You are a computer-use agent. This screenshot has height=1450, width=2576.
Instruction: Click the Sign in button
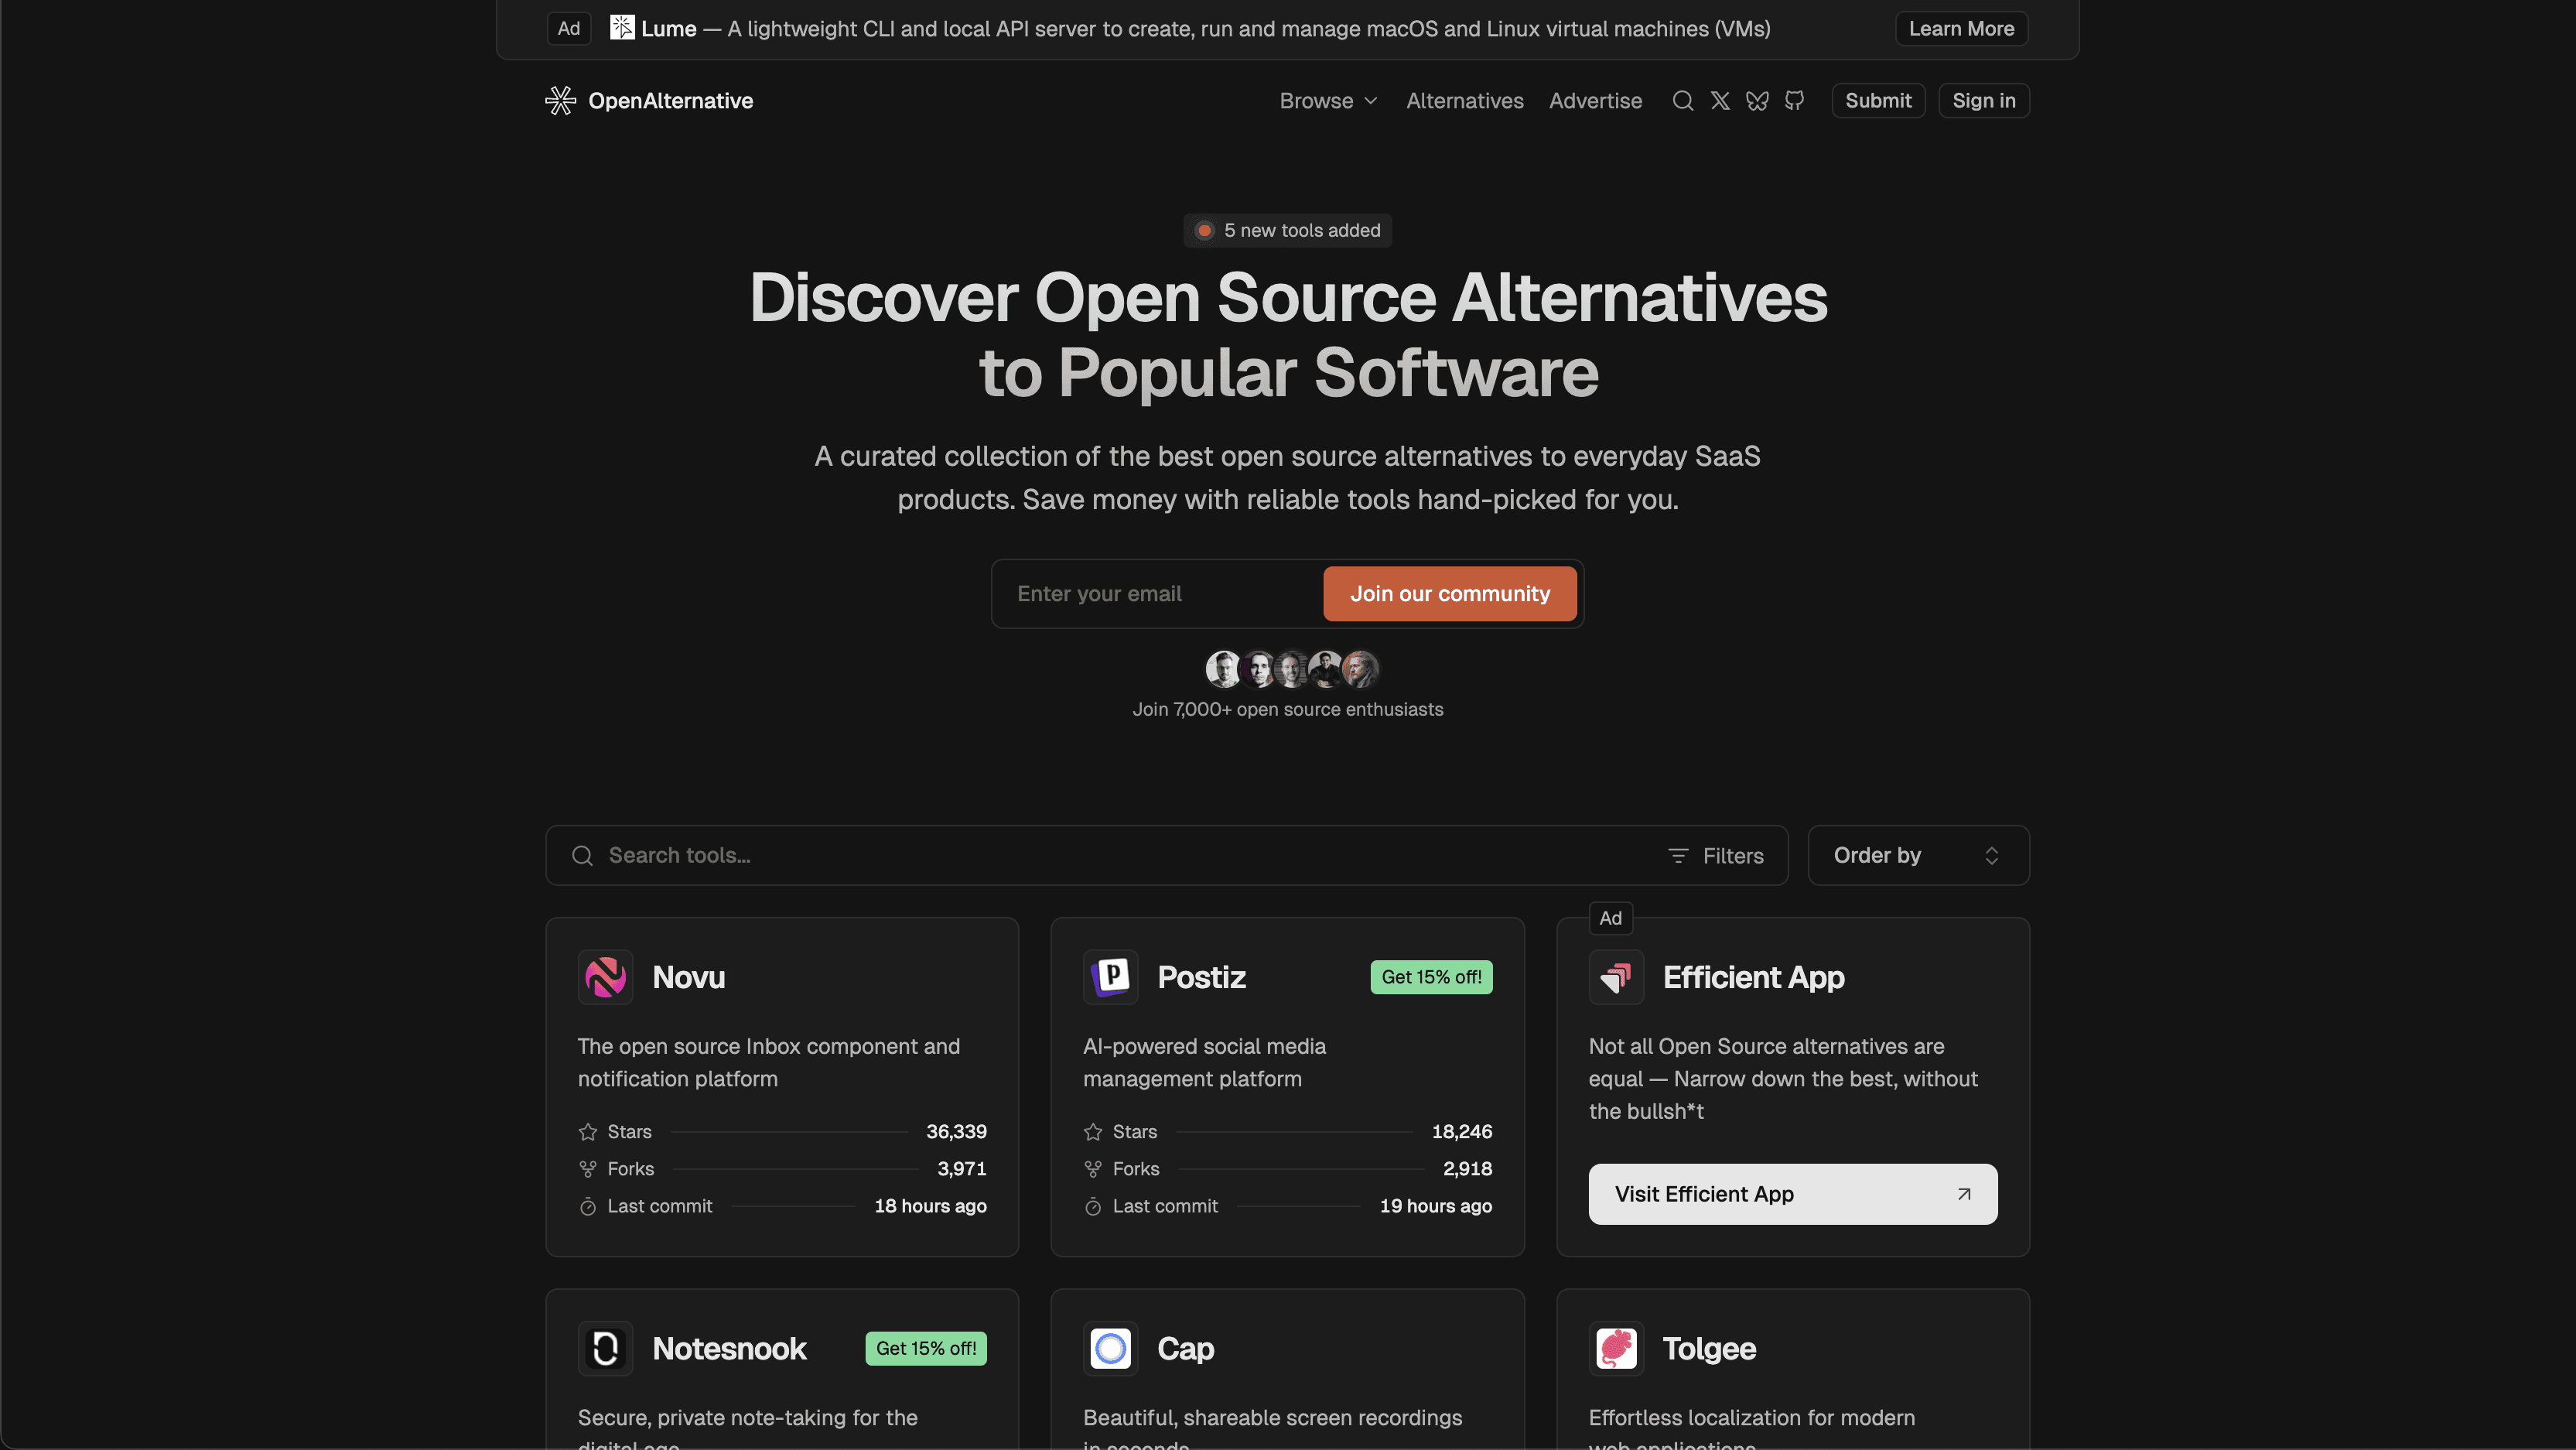tap(1984, 101)
